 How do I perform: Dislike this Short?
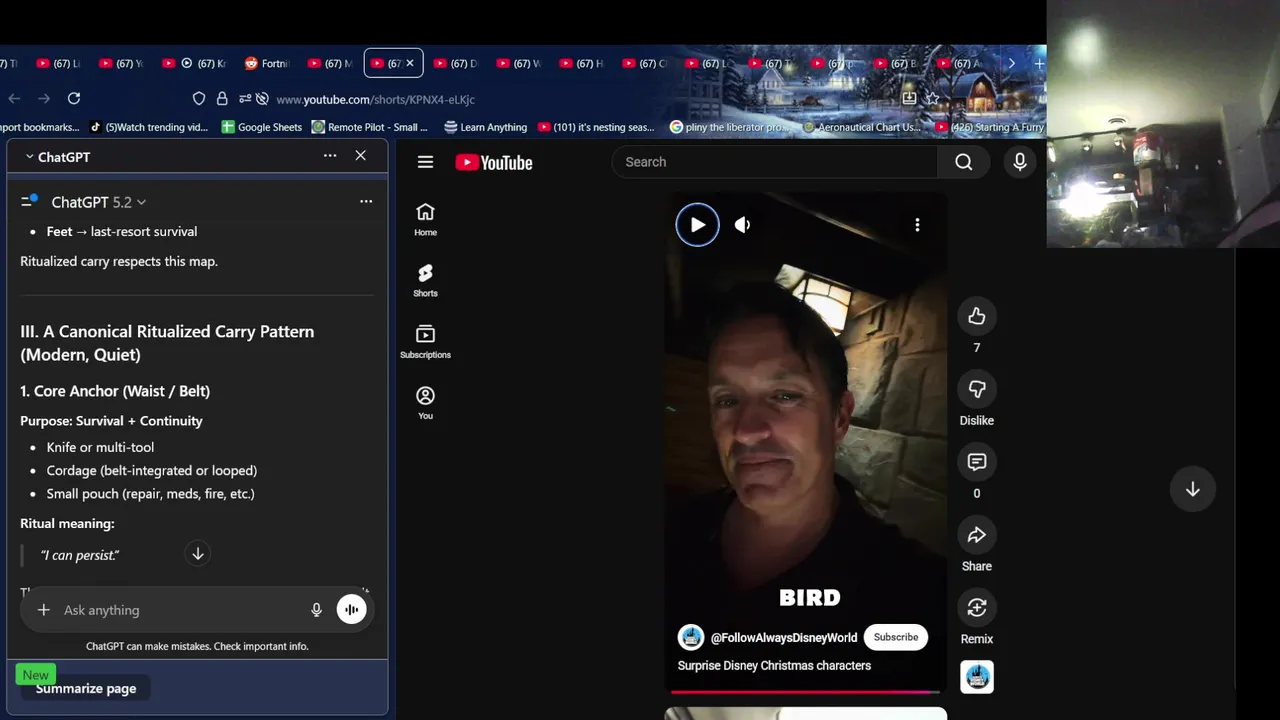977,389
